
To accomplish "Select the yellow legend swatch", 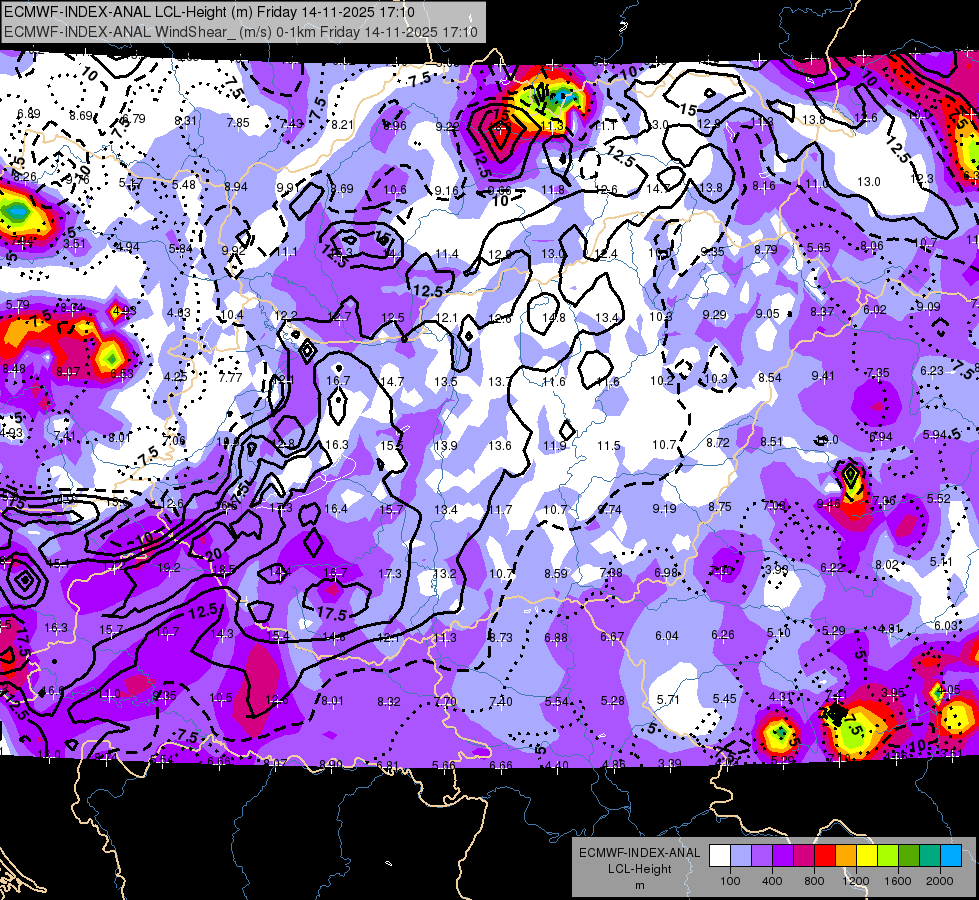I will point(867,856).
